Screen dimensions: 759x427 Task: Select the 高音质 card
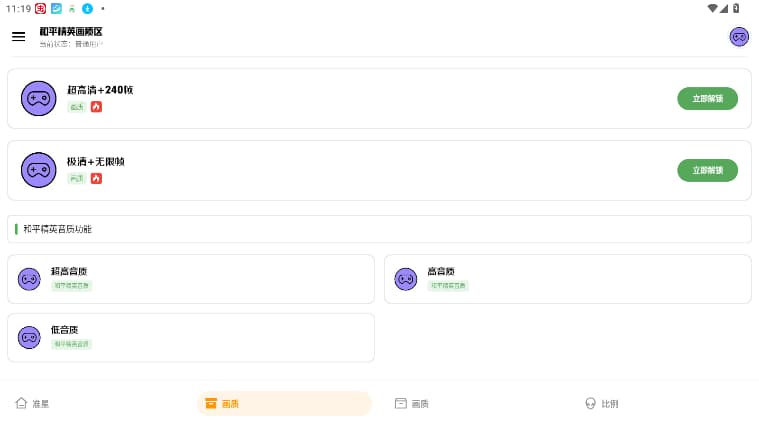point(568,279)
